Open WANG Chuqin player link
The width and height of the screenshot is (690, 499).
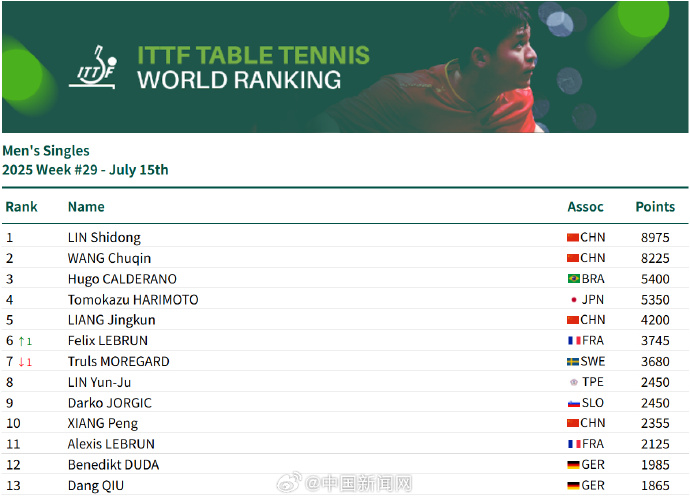(x=109, y=258)
